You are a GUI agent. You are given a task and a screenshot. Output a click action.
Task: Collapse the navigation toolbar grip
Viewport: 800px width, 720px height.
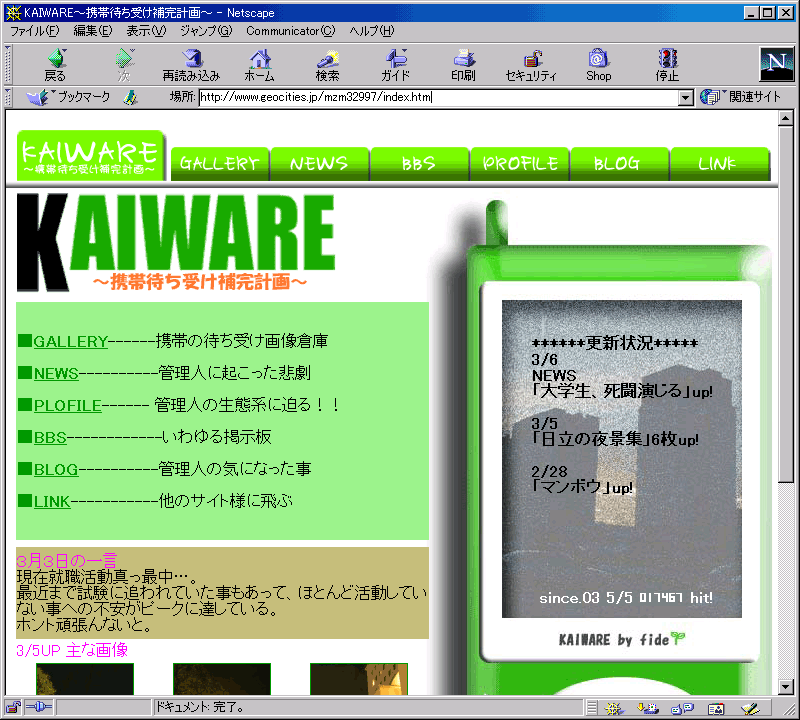tap(8, 65)
